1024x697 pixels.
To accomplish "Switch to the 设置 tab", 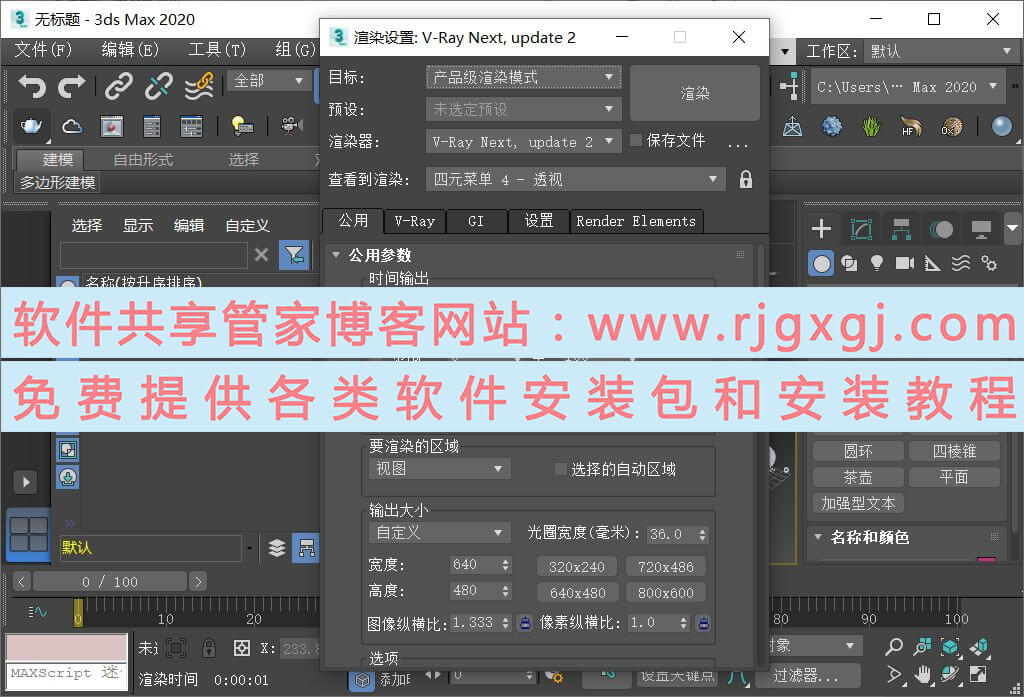I will pyautogui.click(x=539, y=221).
